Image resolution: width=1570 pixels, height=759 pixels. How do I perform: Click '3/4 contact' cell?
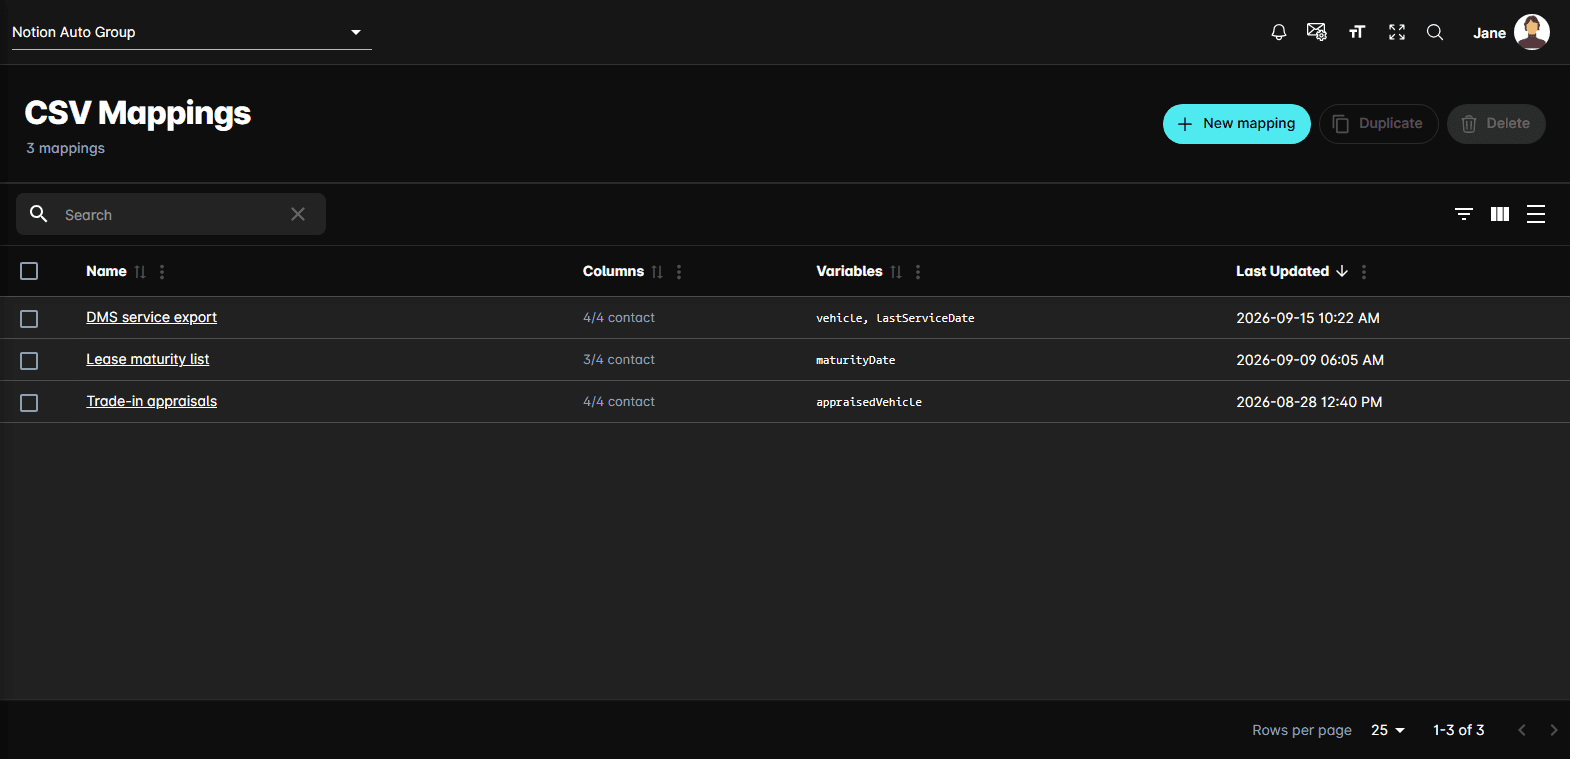[619, 360]
